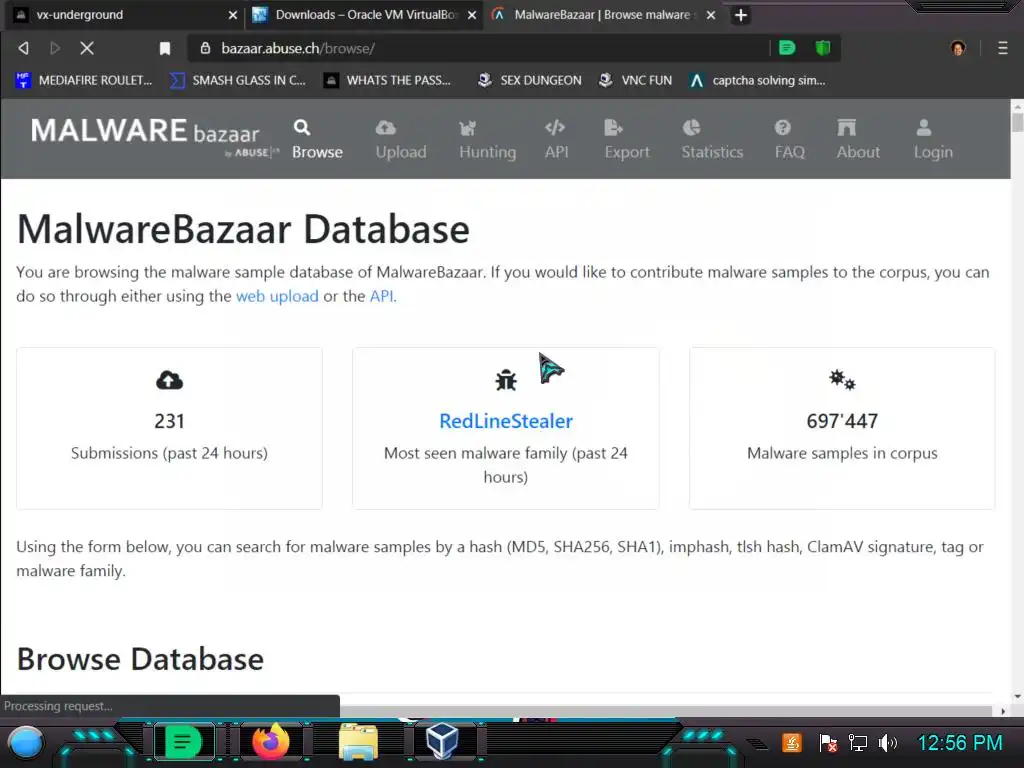
Task: Open the Login nav item
Action: (x=933, y=139)
